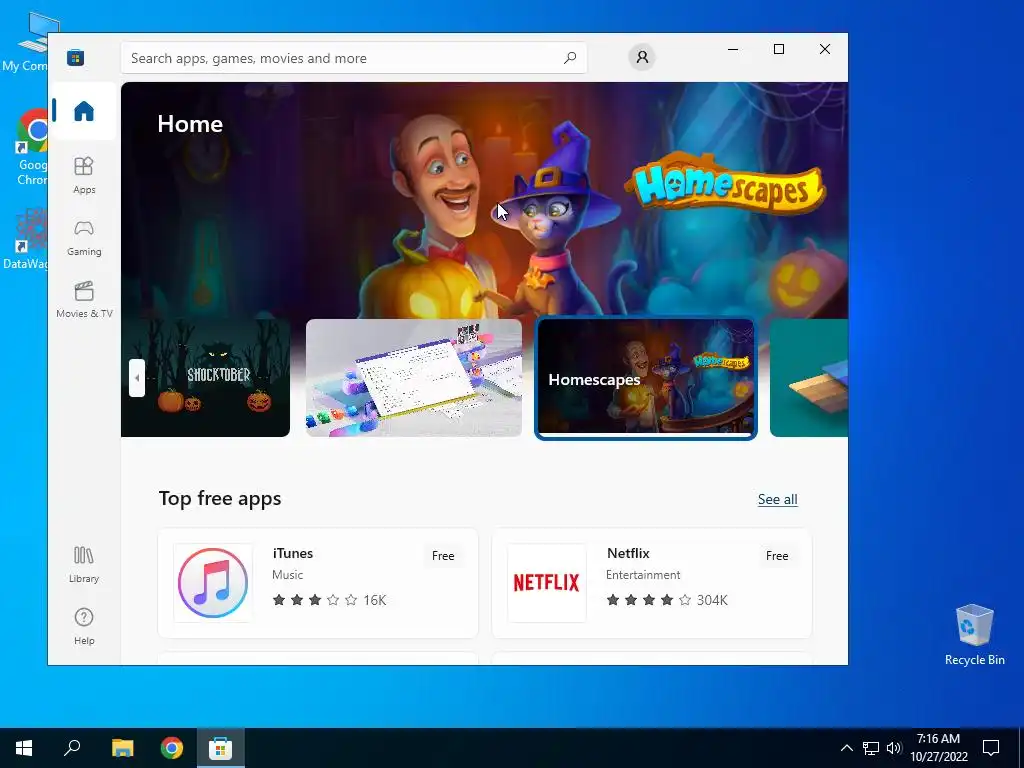Select the calendar app carousel thumbnail
Viewport: 1024px width, 768px height.
pyautogui.click(x=413, y=377)
